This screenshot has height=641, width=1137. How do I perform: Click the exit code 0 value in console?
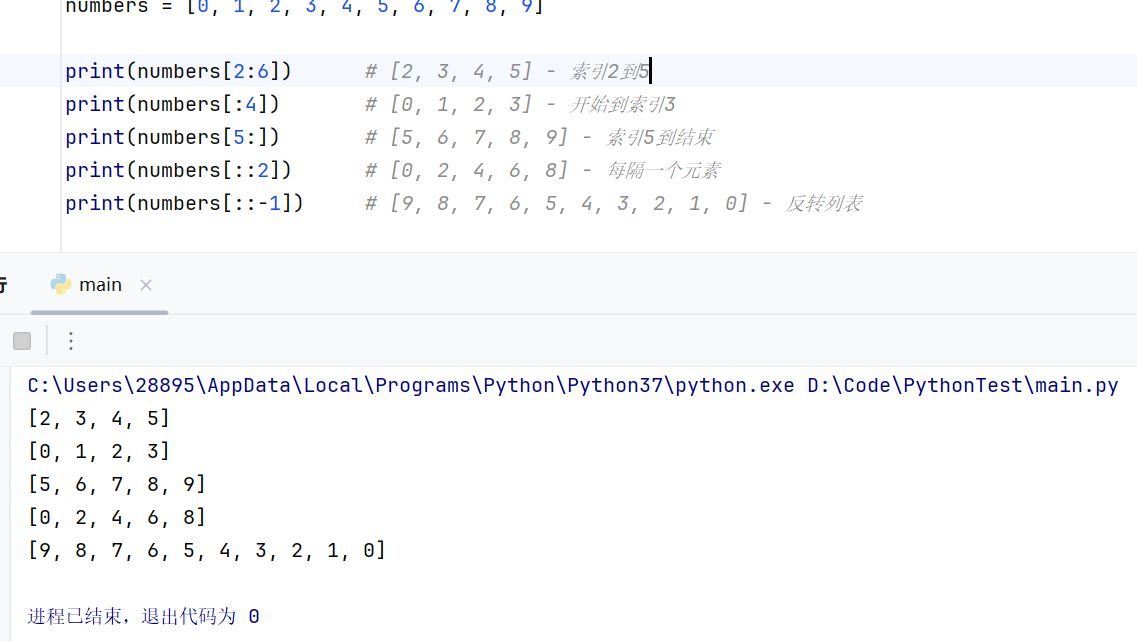coord(253,616)
